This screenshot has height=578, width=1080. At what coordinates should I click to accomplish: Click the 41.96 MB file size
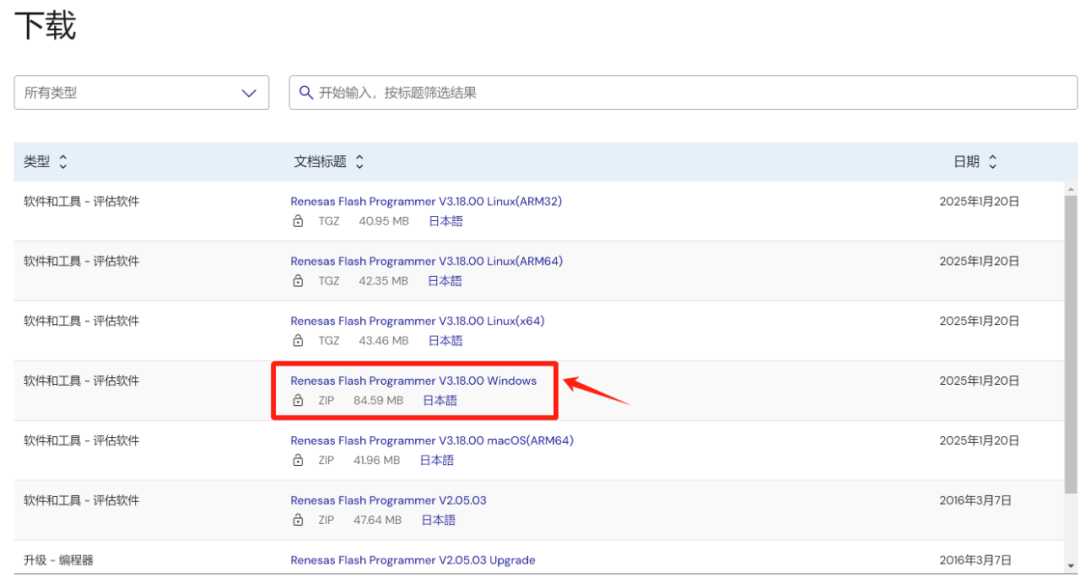tap(377, 460)
